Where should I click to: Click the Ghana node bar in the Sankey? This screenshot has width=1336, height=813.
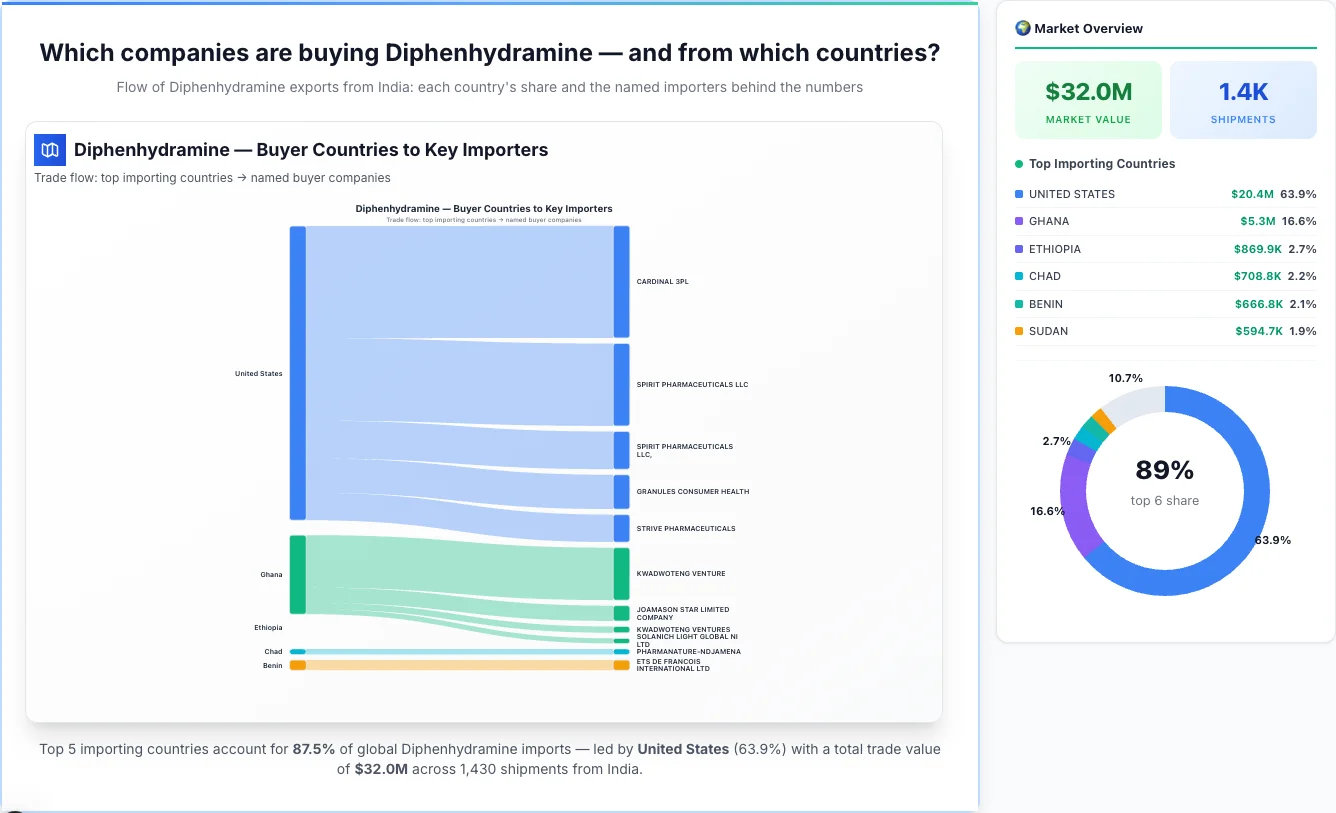coord(296,574)
